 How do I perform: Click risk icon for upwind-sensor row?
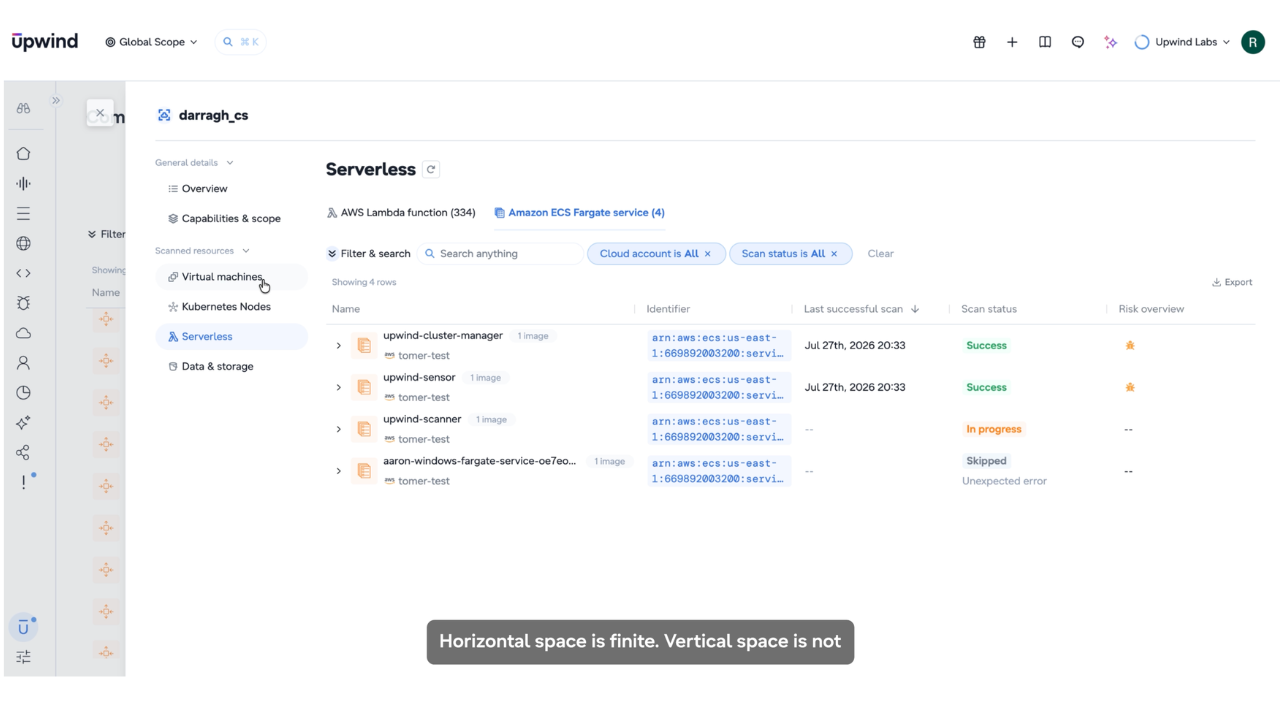coord(1130,387)
